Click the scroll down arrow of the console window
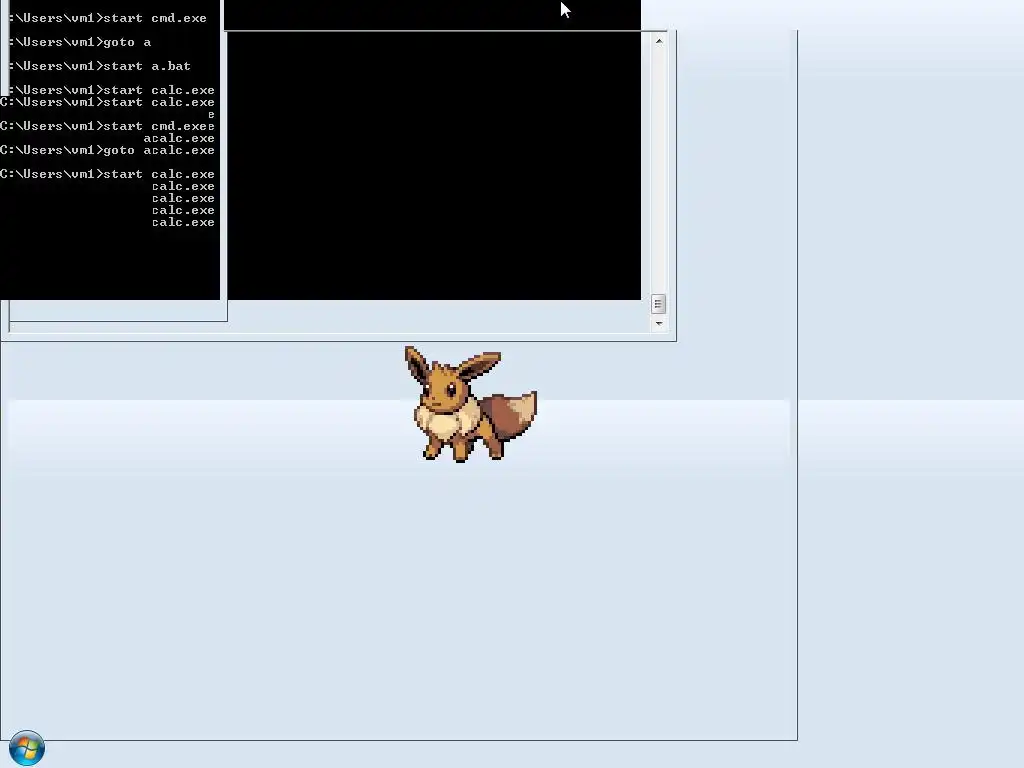This screenshot has width=1024, height=768. point(658,323)
